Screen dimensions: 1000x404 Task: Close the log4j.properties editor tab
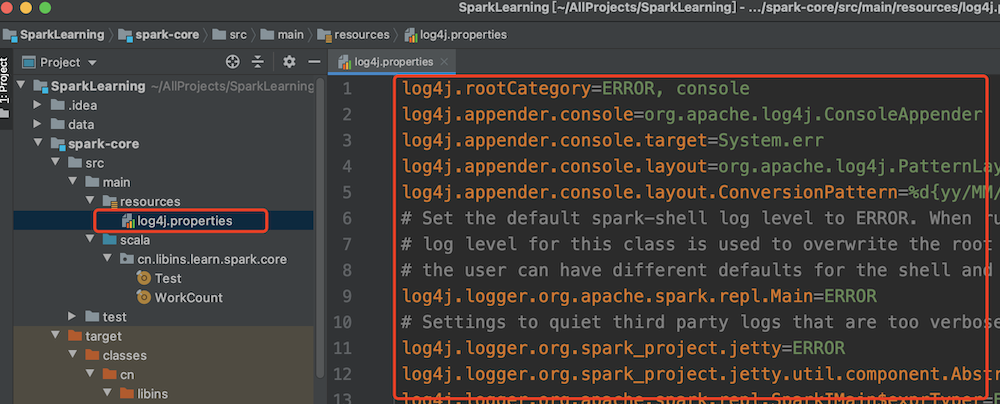(446, 62)
